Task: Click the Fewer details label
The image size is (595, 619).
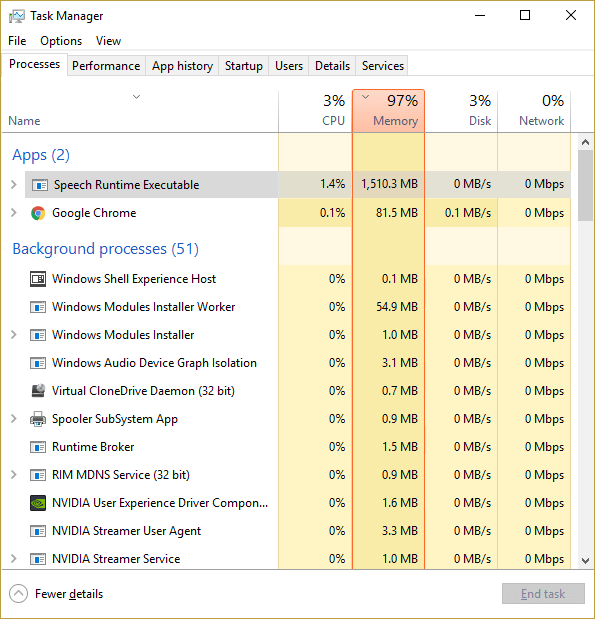Action: pos(69,594)
